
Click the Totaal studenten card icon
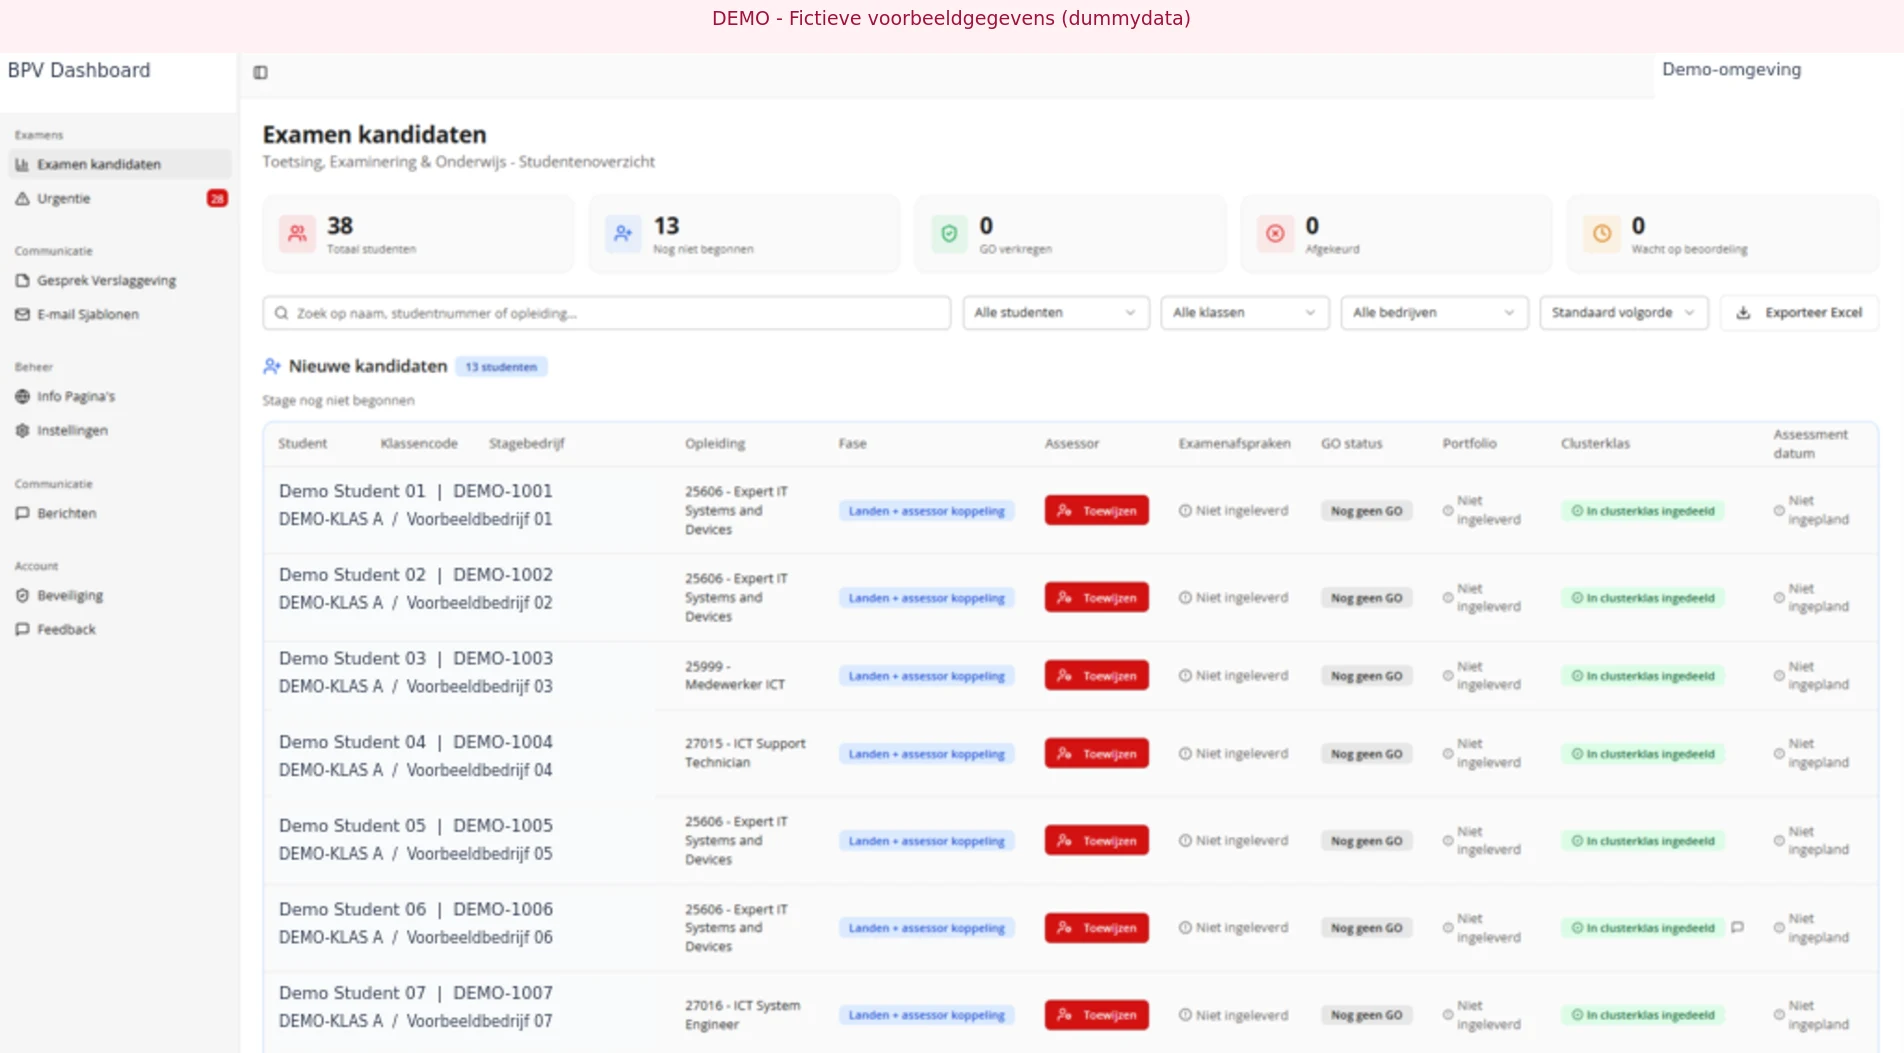coord(297,234)
